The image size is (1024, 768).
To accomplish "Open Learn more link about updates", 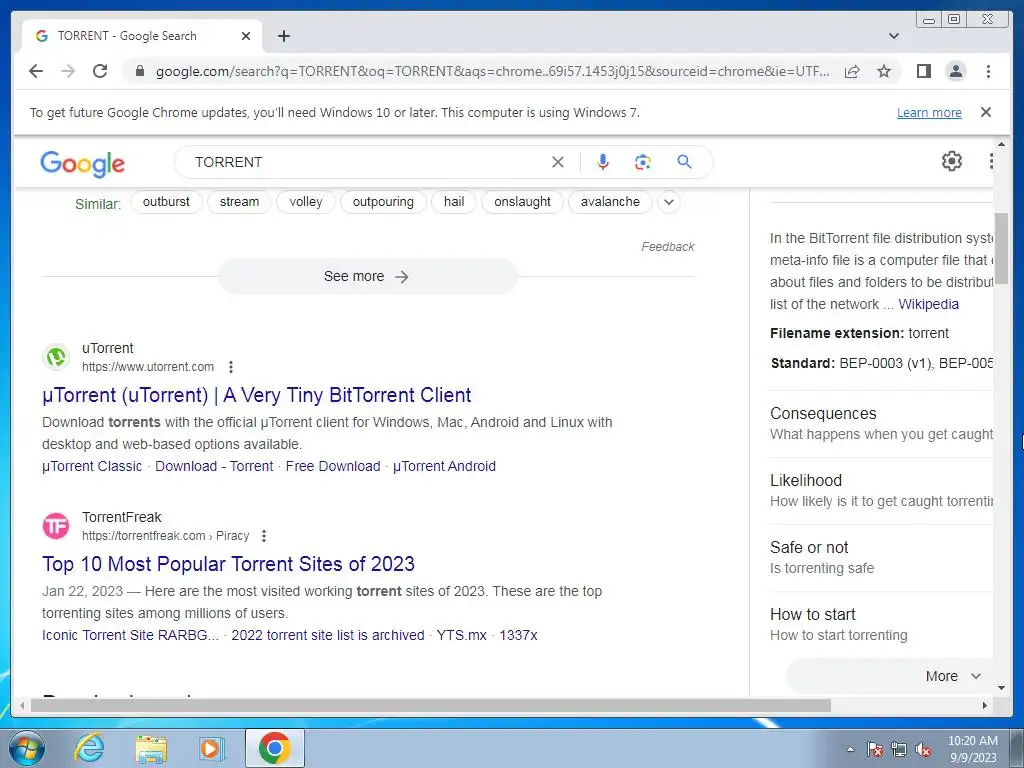I will (x=929, y=112).
